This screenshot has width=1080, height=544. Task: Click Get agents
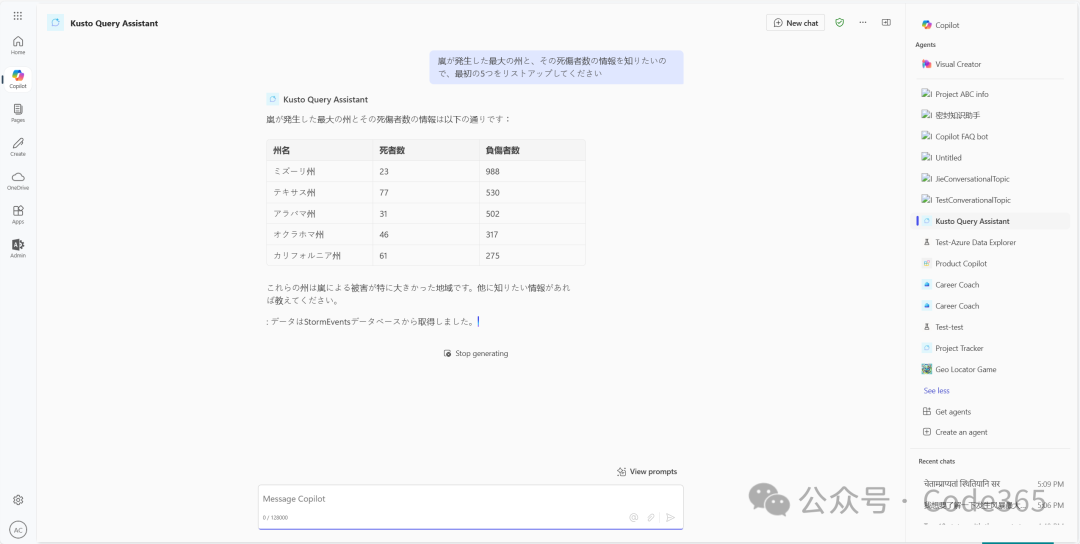946,412
